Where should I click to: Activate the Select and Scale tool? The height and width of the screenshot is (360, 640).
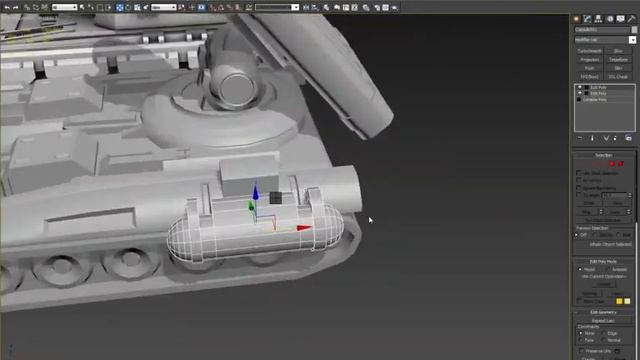(x=137, y=7)
